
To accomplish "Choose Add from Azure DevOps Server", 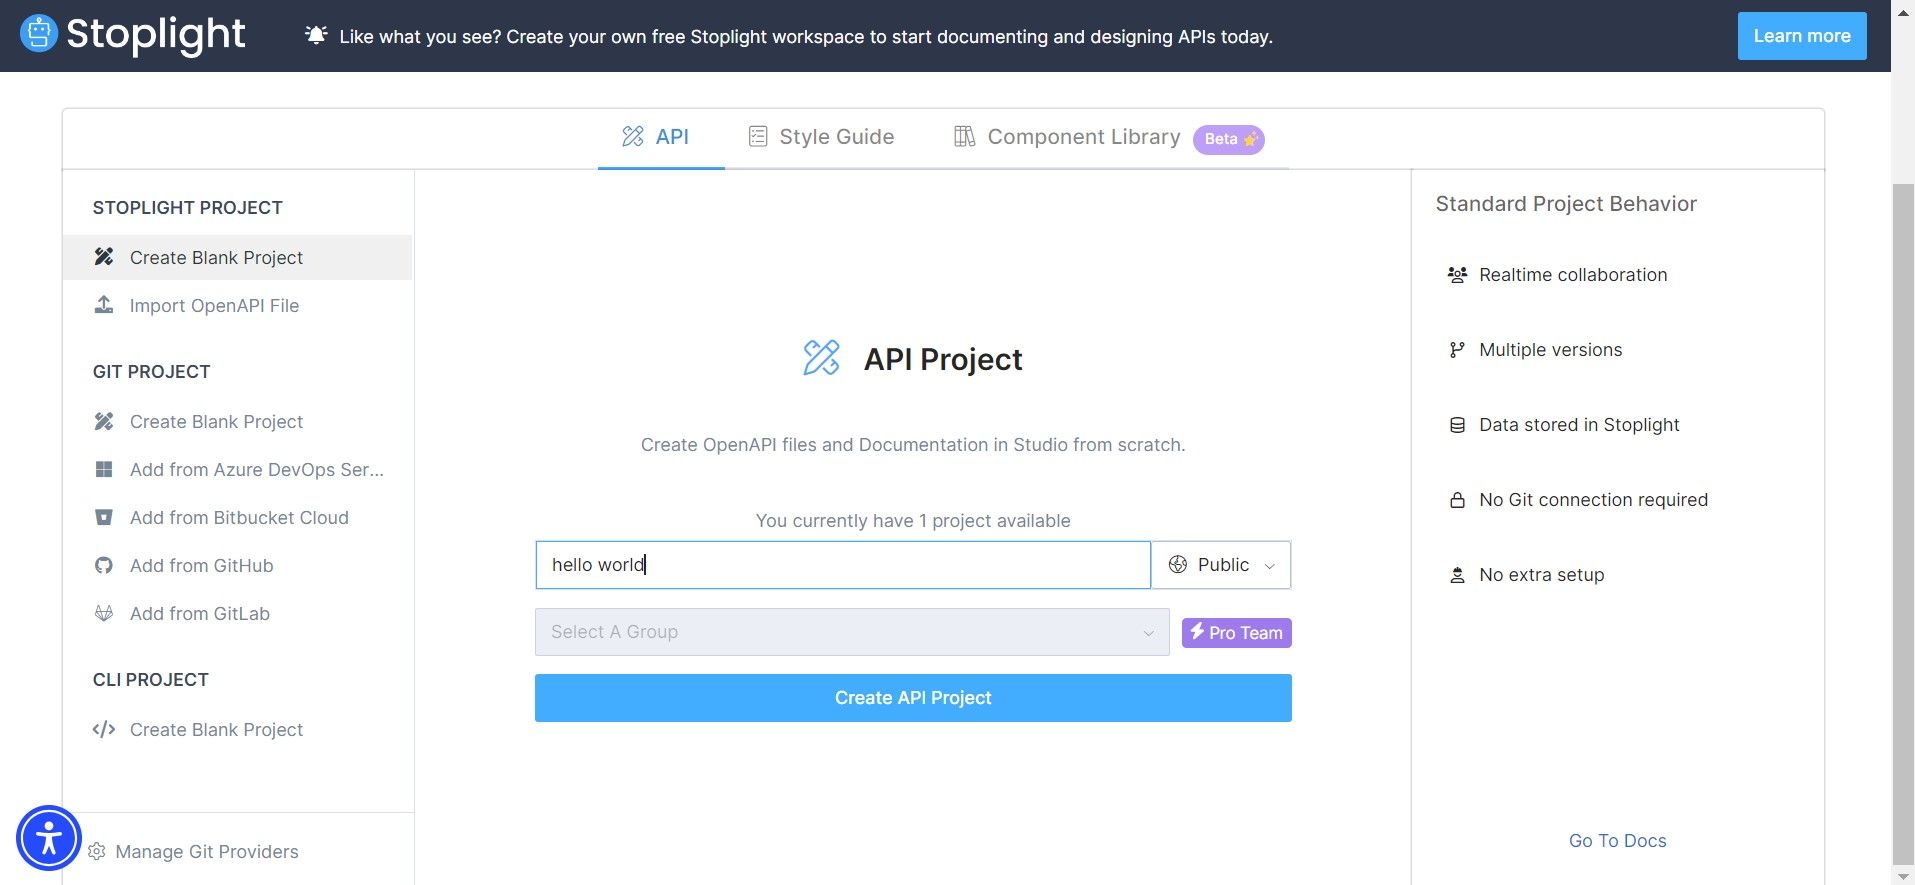I will tap(237, 469).
